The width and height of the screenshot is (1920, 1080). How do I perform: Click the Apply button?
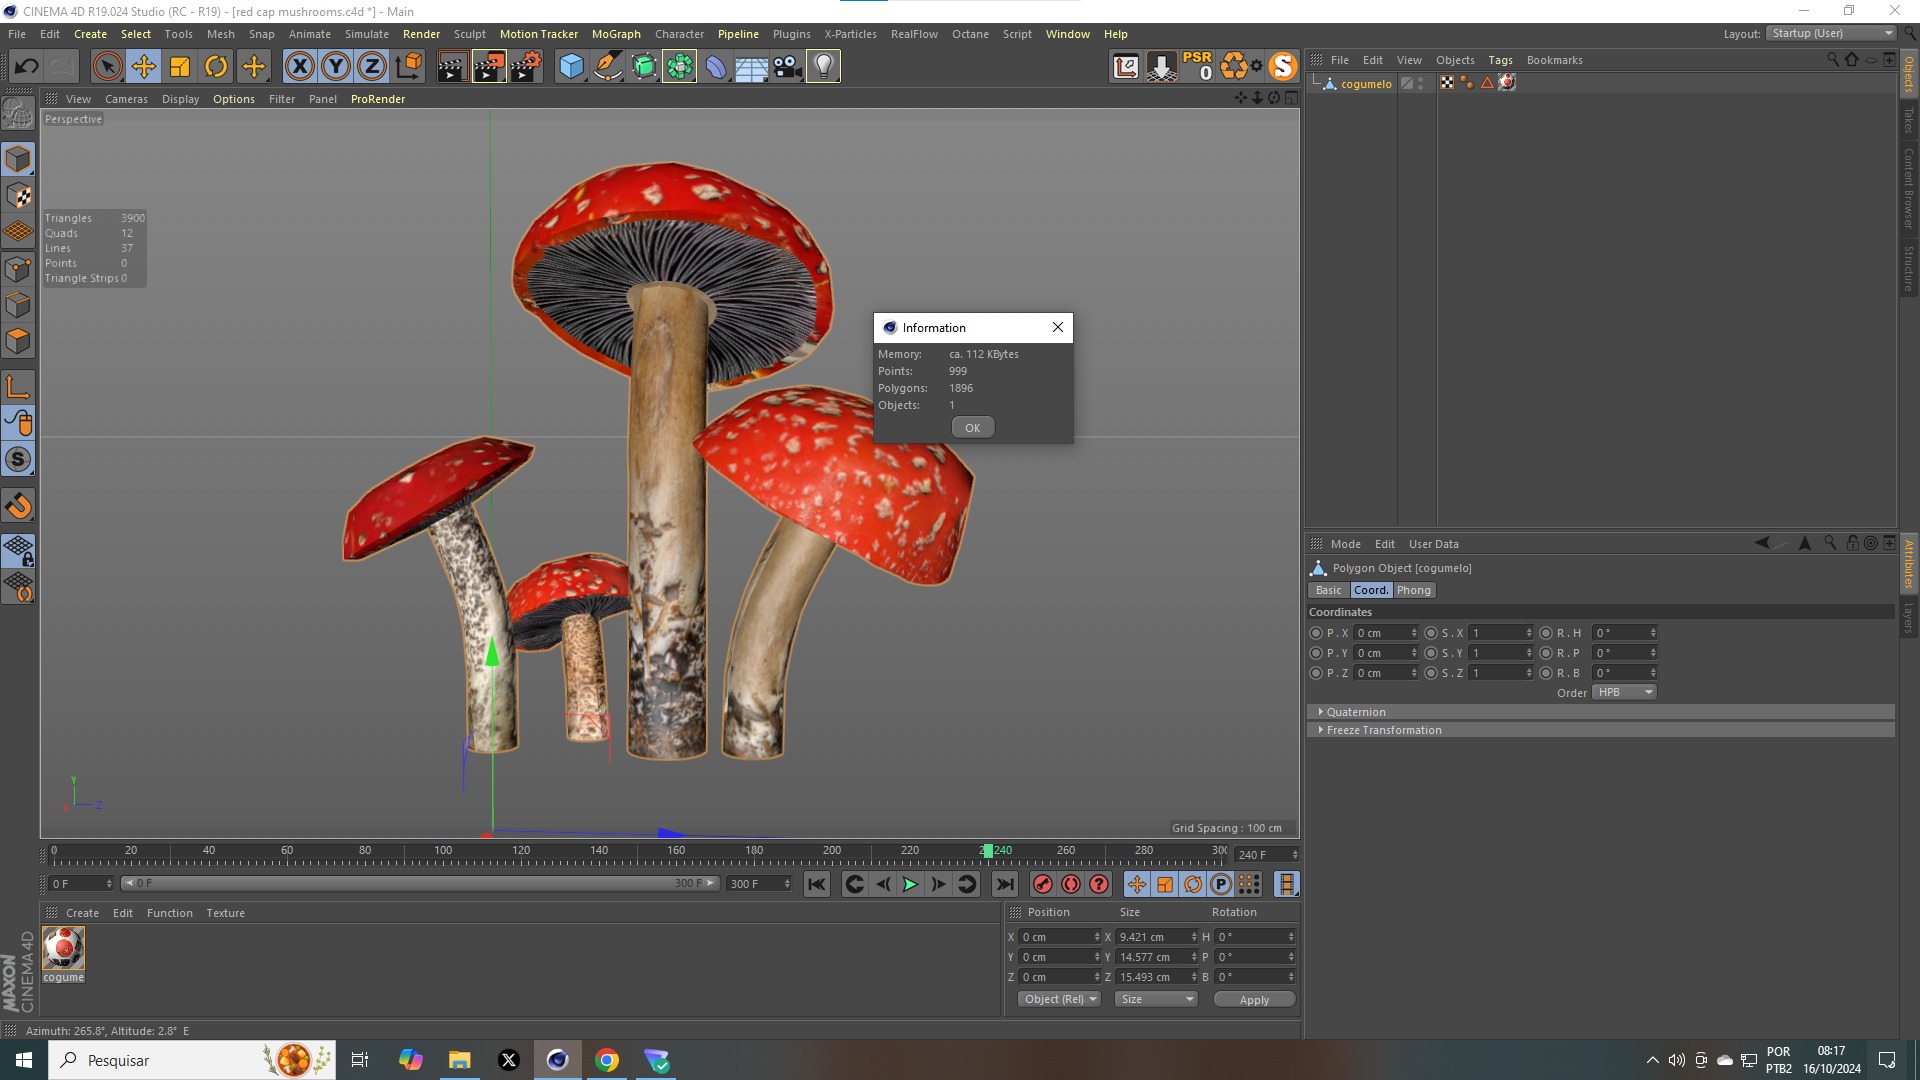pos(1254,999)
